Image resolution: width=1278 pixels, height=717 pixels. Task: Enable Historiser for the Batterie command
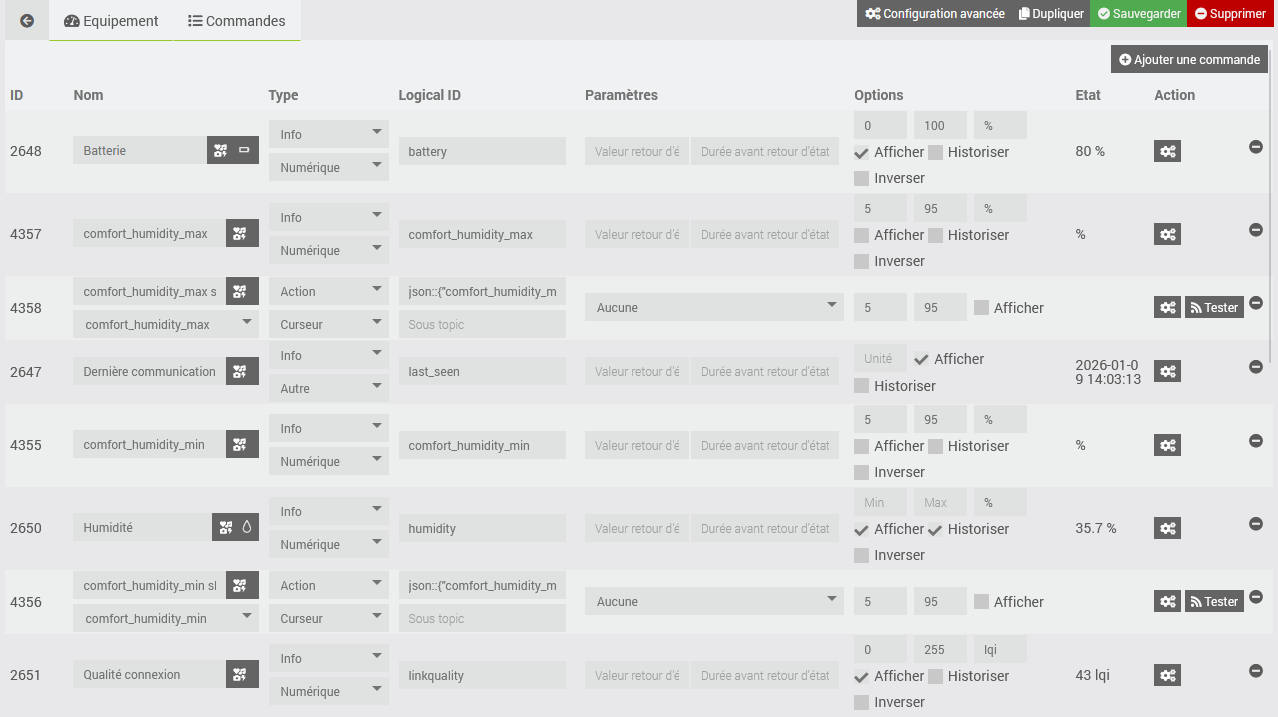click(x=935, y=153)
